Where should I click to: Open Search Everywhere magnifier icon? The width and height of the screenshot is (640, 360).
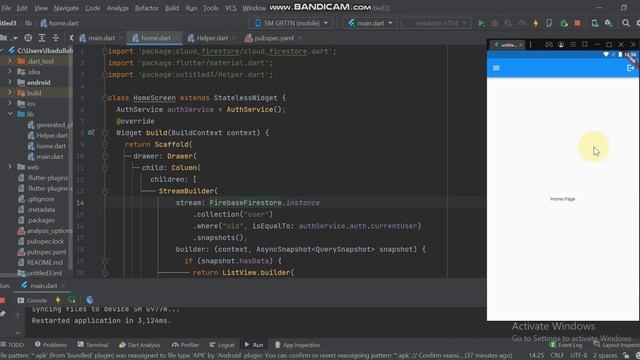coord(625,23)
